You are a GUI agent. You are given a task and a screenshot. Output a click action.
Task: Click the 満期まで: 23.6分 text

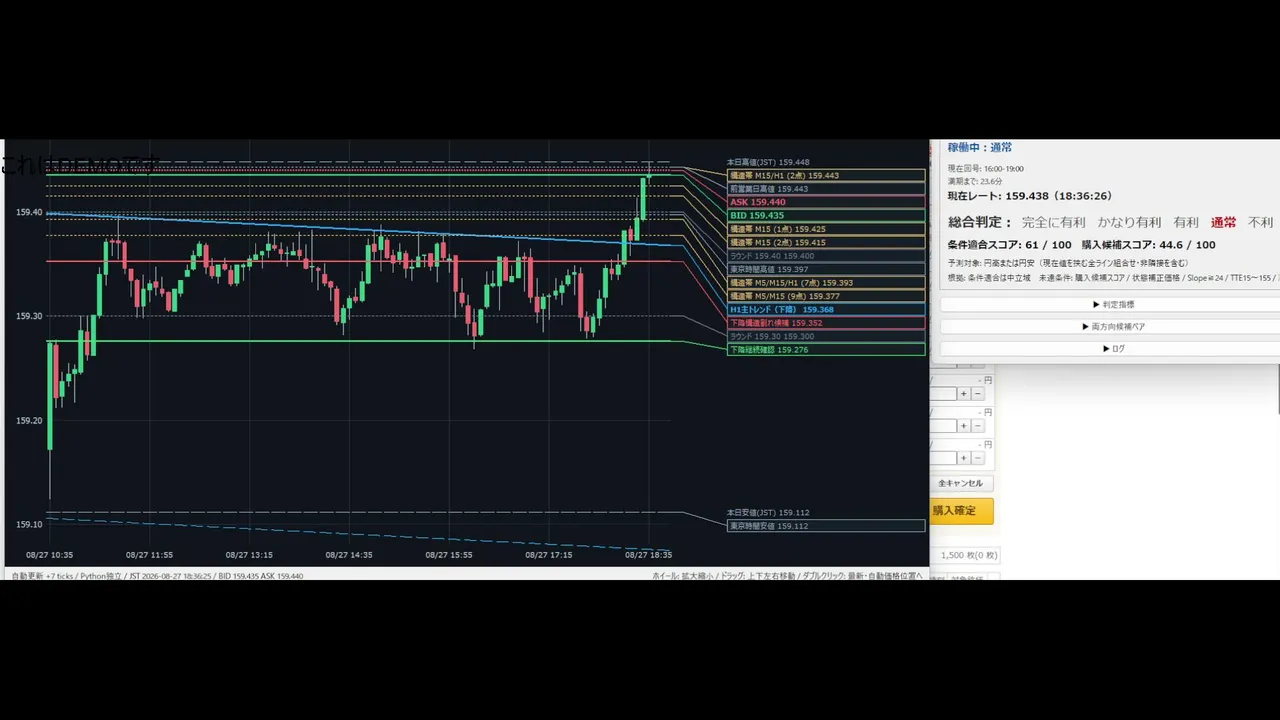click(975, 181)
